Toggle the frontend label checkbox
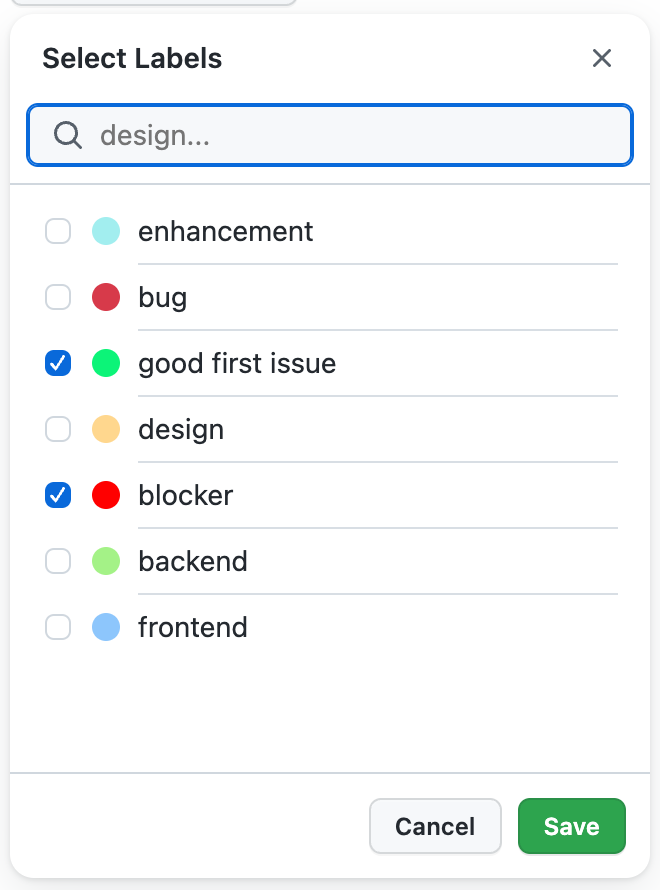660x890 pixels. pyautogui.click(x=58, y=628)
